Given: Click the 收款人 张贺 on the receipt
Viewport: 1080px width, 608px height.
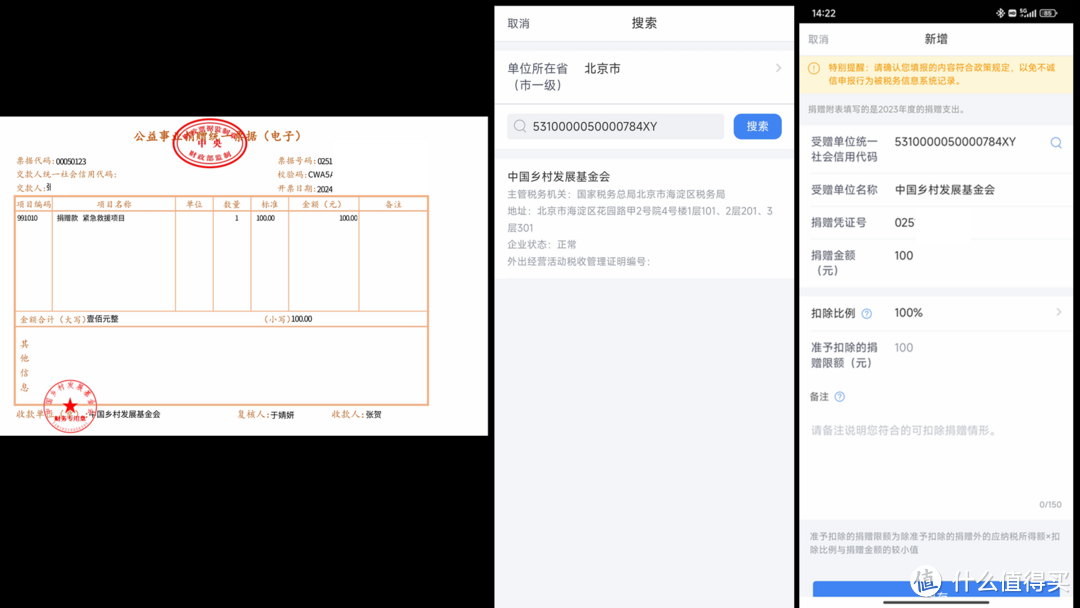Looking at the screenshot, I should coord(356,415).
